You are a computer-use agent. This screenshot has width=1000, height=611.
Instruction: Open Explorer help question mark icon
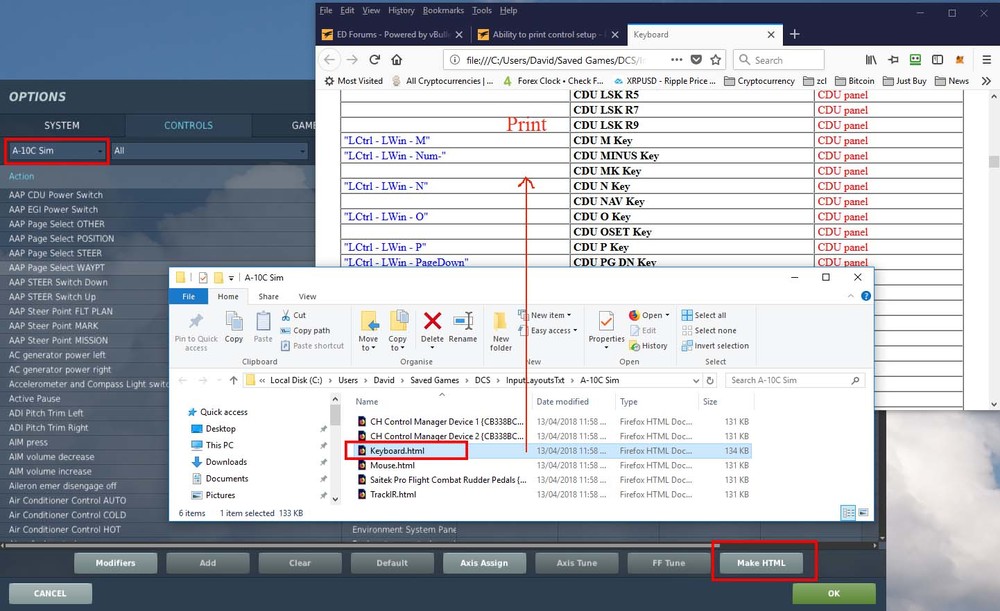pyautogui.click(x=865, y=296)
